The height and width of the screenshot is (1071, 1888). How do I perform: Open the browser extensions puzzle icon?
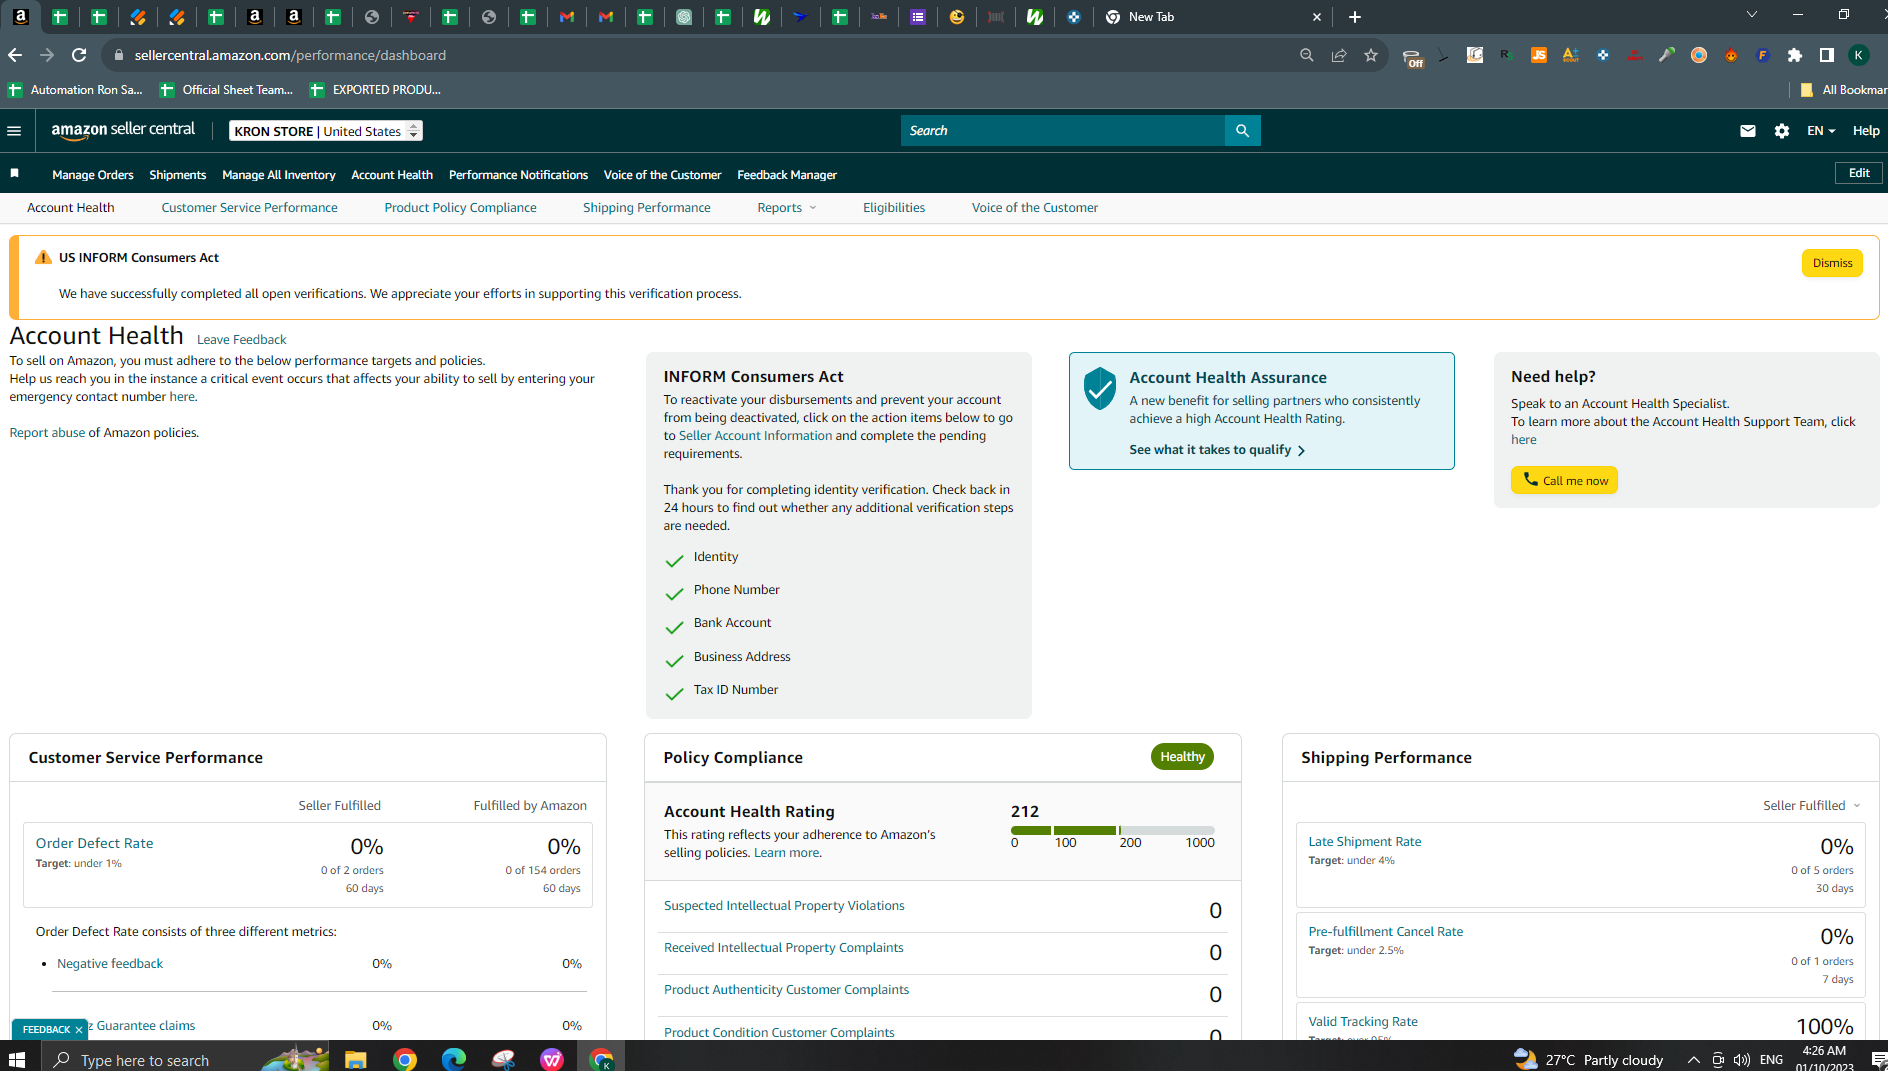click(x=1795, y=55)
